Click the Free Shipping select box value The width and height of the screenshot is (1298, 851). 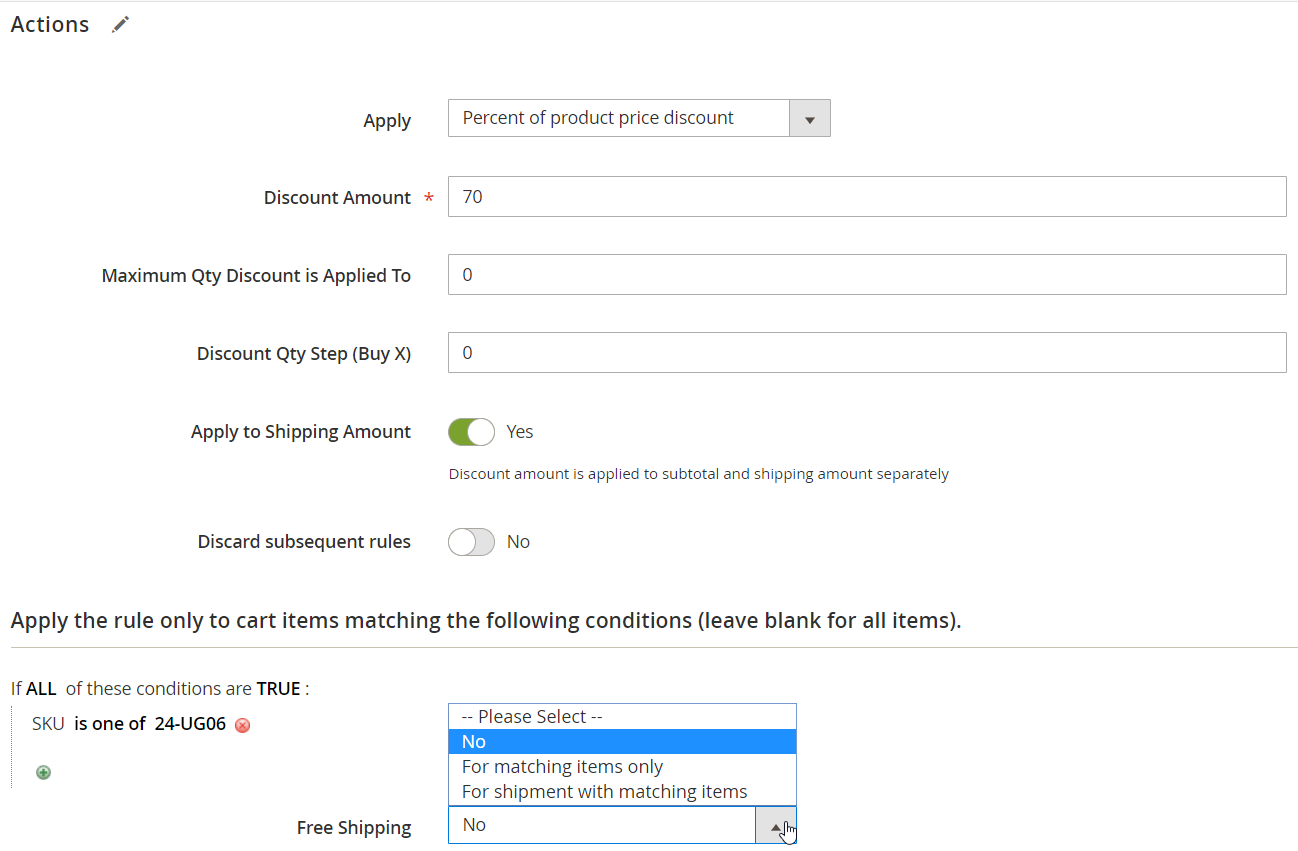(600, 826)
